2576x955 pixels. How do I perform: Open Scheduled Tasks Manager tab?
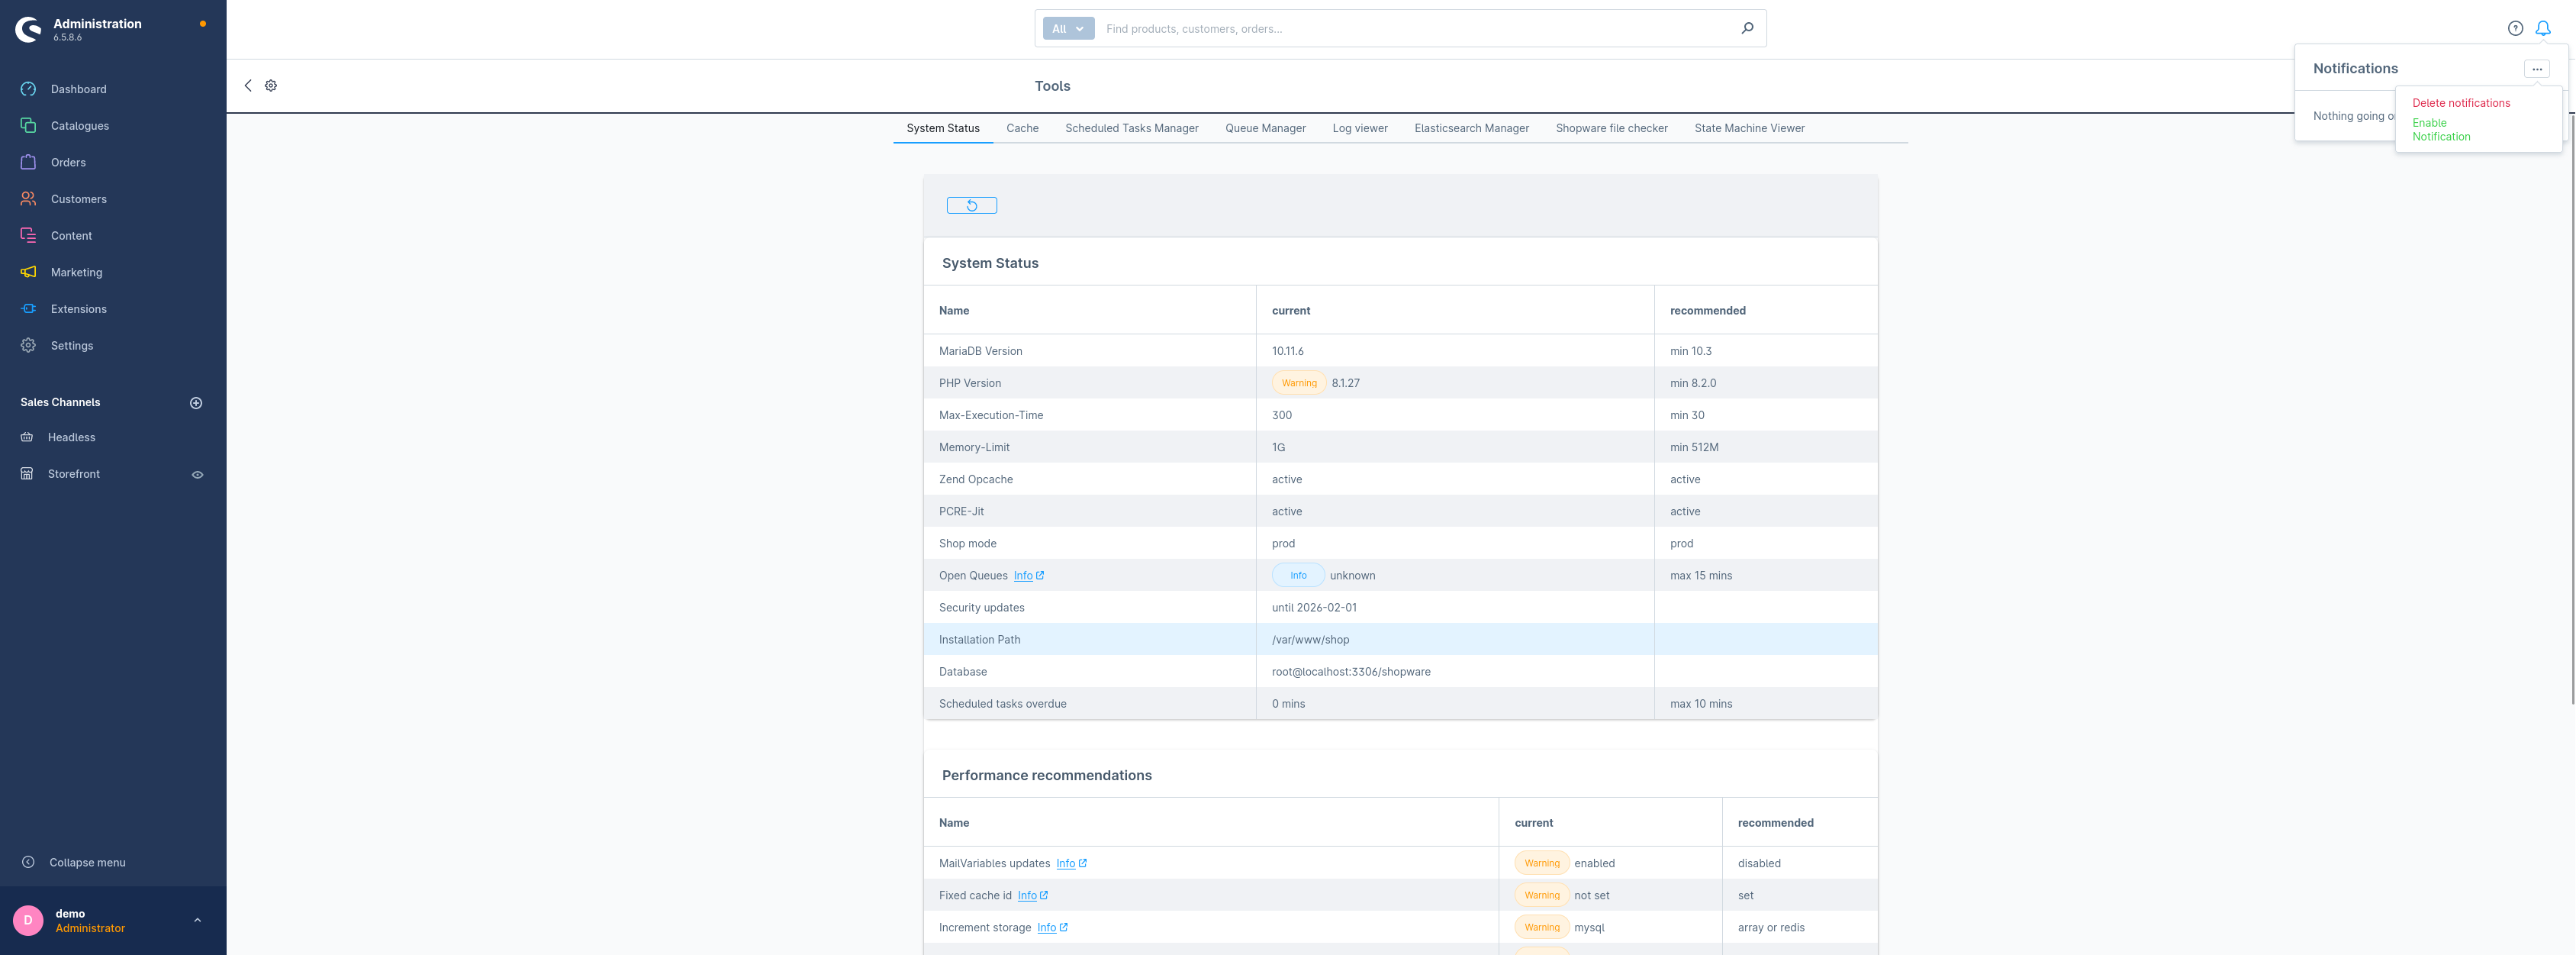click(x=1131, y=128)
